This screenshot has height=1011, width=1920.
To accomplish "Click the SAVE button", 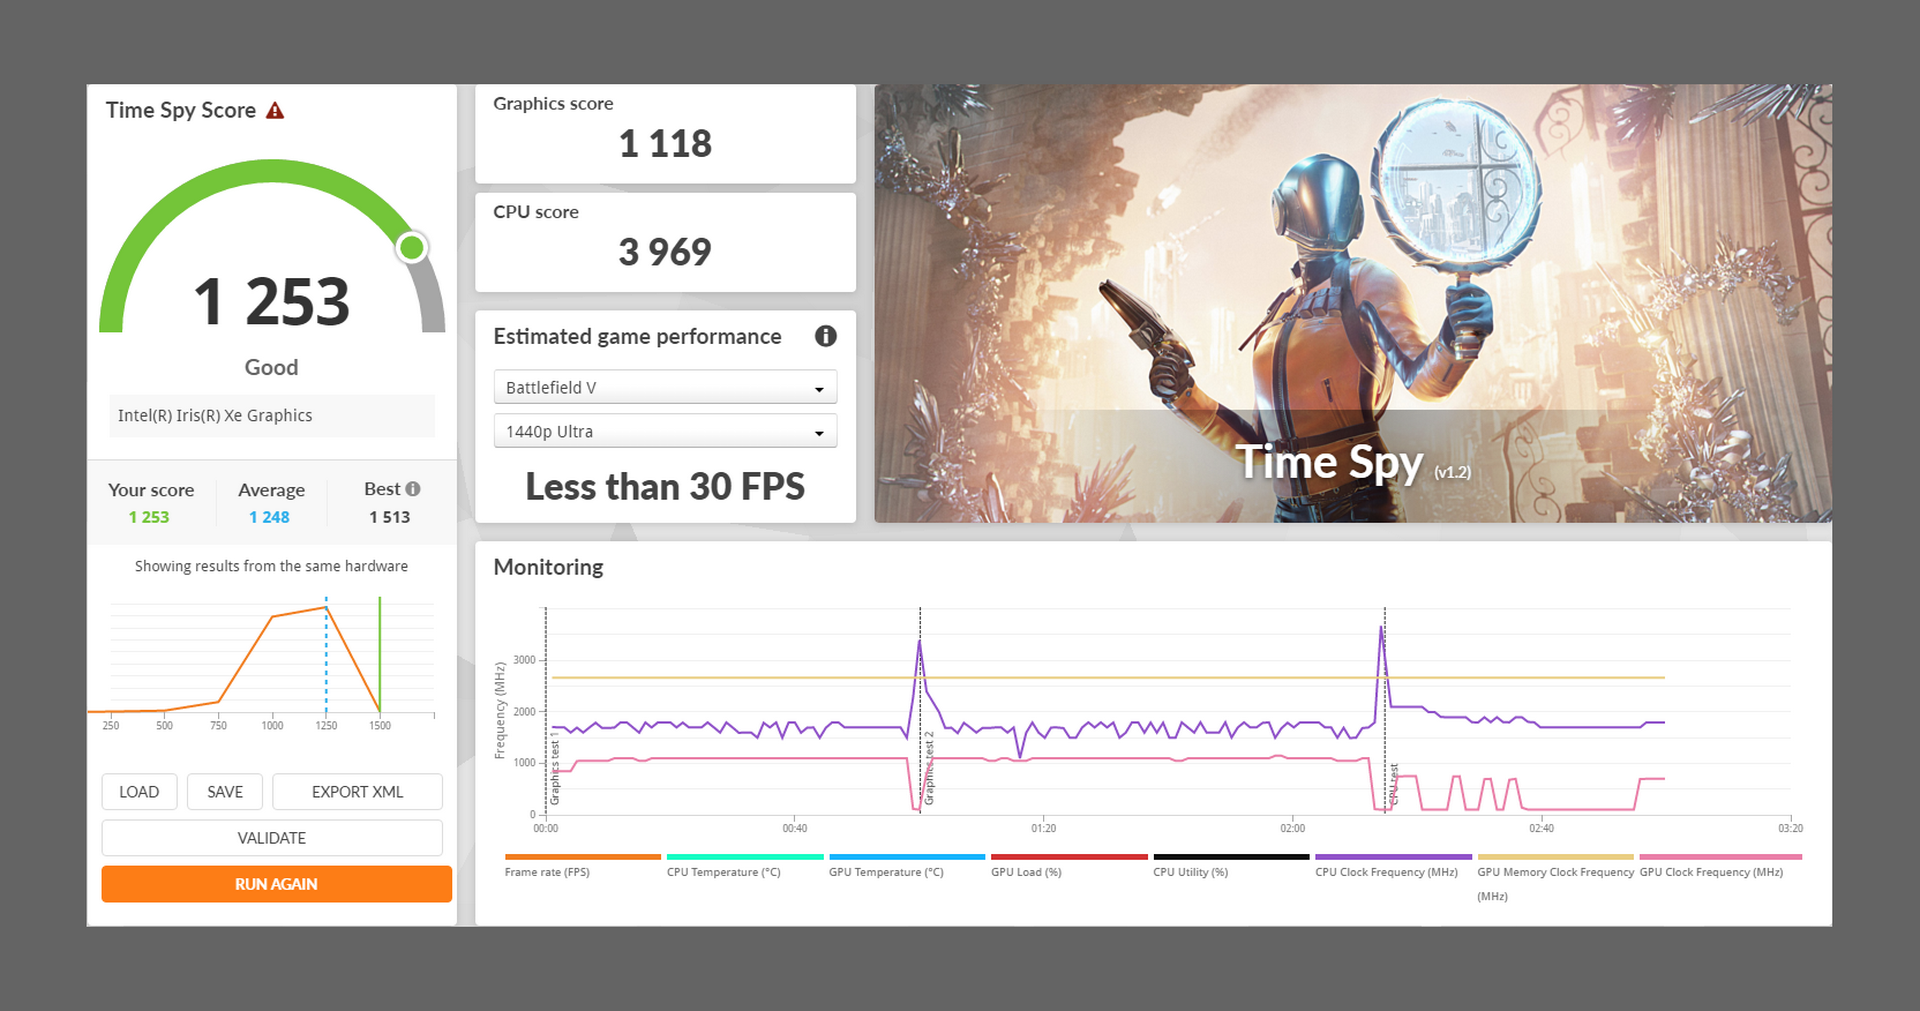I will [225, 792].
